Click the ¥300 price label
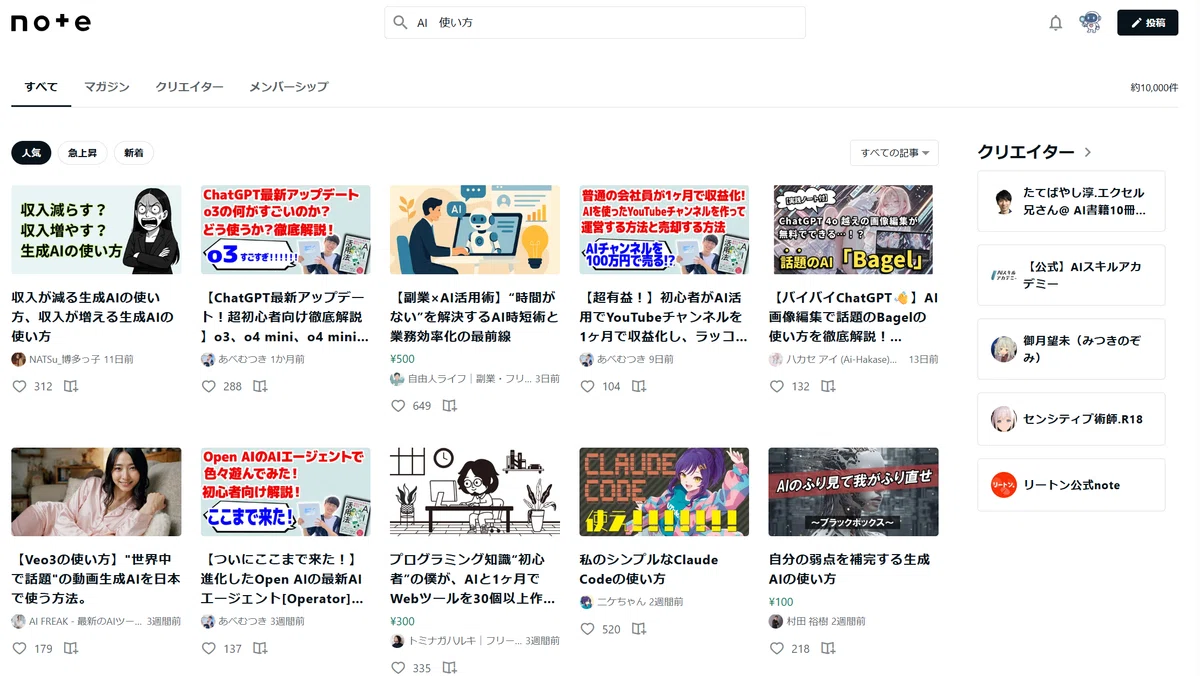The width and height of the screenshot is (1200, 676). pos(402,621)
